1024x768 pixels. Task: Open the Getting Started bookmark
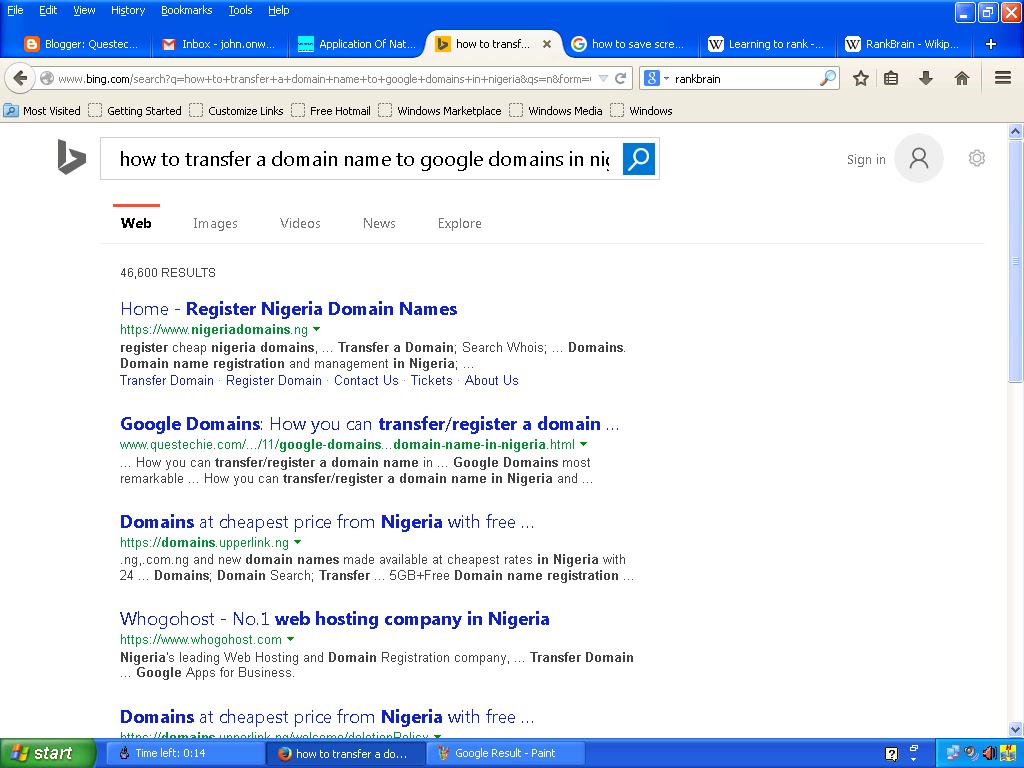tap(135, 110)
